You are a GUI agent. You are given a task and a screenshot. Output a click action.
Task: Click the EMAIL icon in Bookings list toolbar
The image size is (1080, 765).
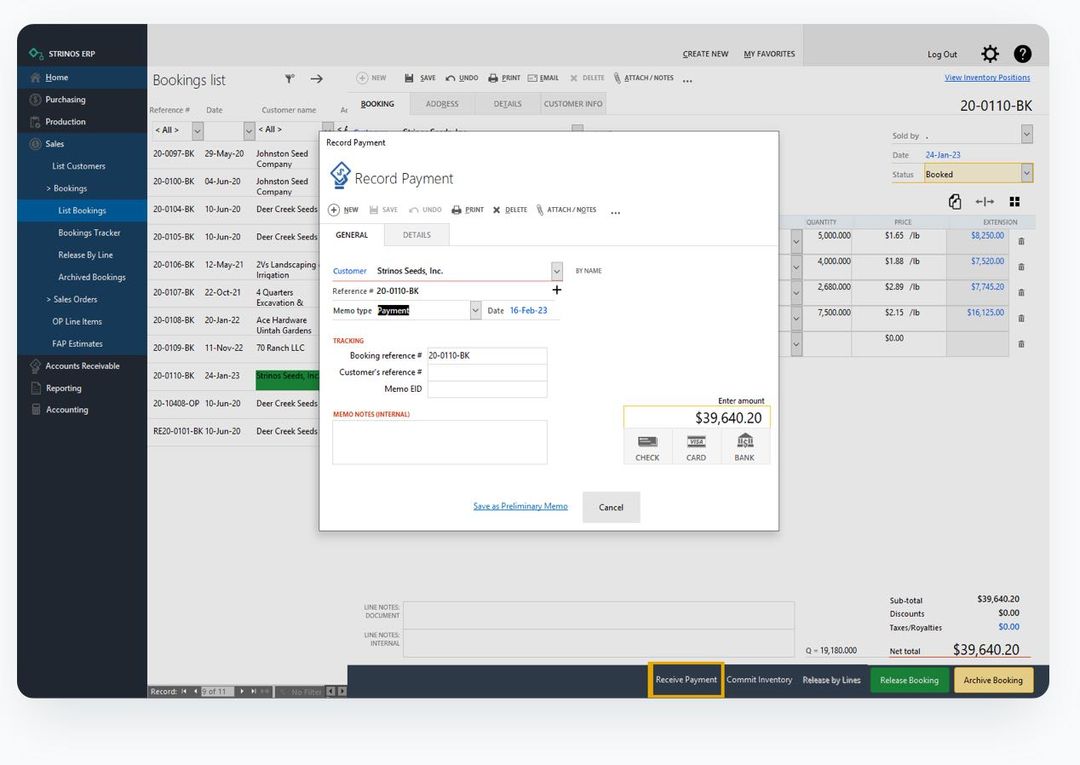click(543, 78)
